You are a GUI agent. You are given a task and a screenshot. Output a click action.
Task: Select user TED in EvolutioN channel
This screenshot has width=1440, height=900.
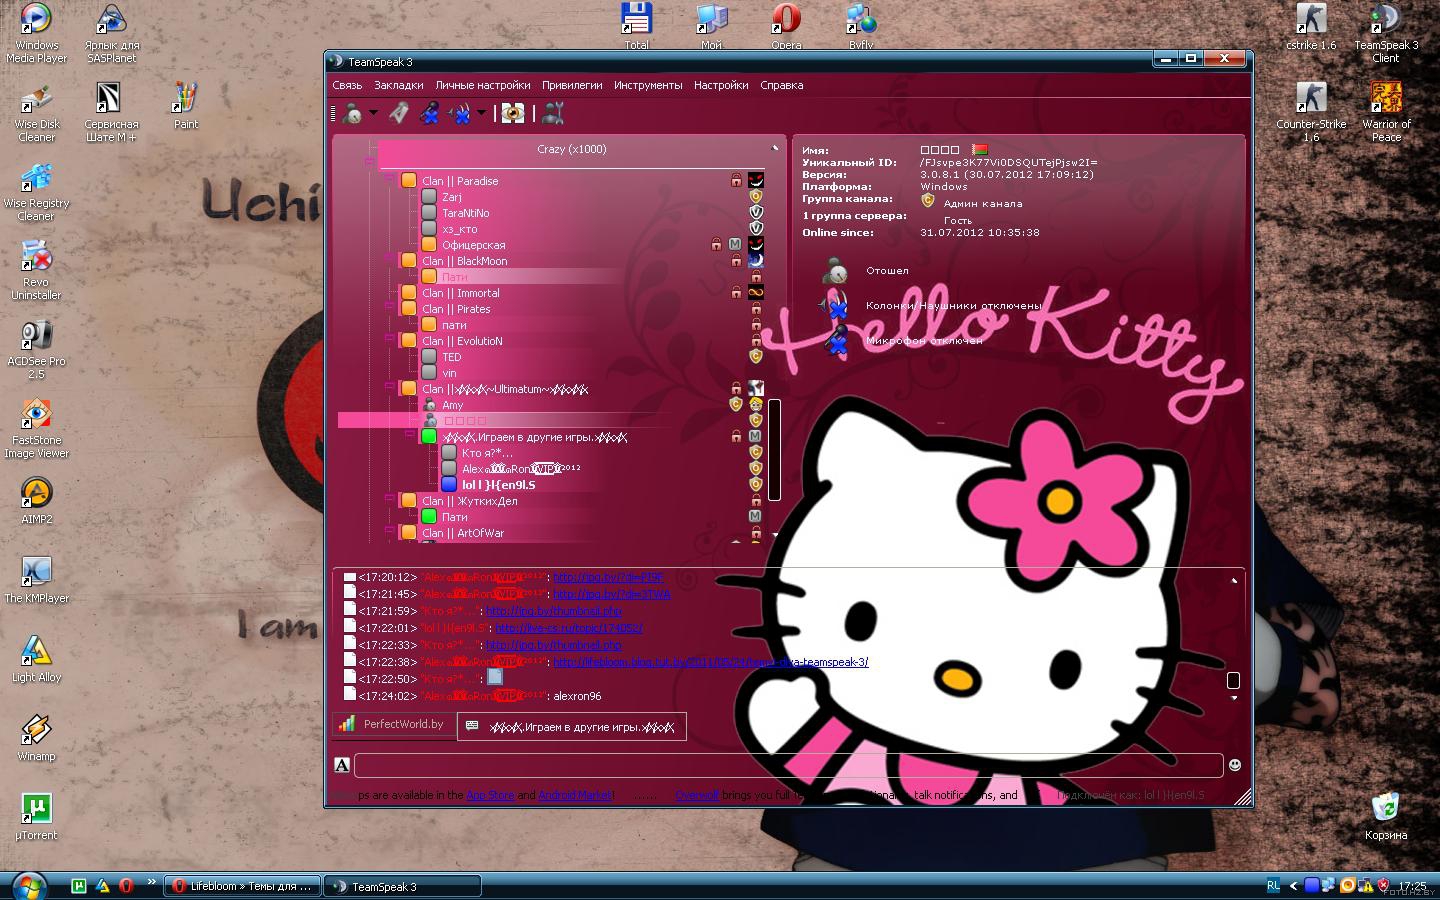[x=452, y=357]
